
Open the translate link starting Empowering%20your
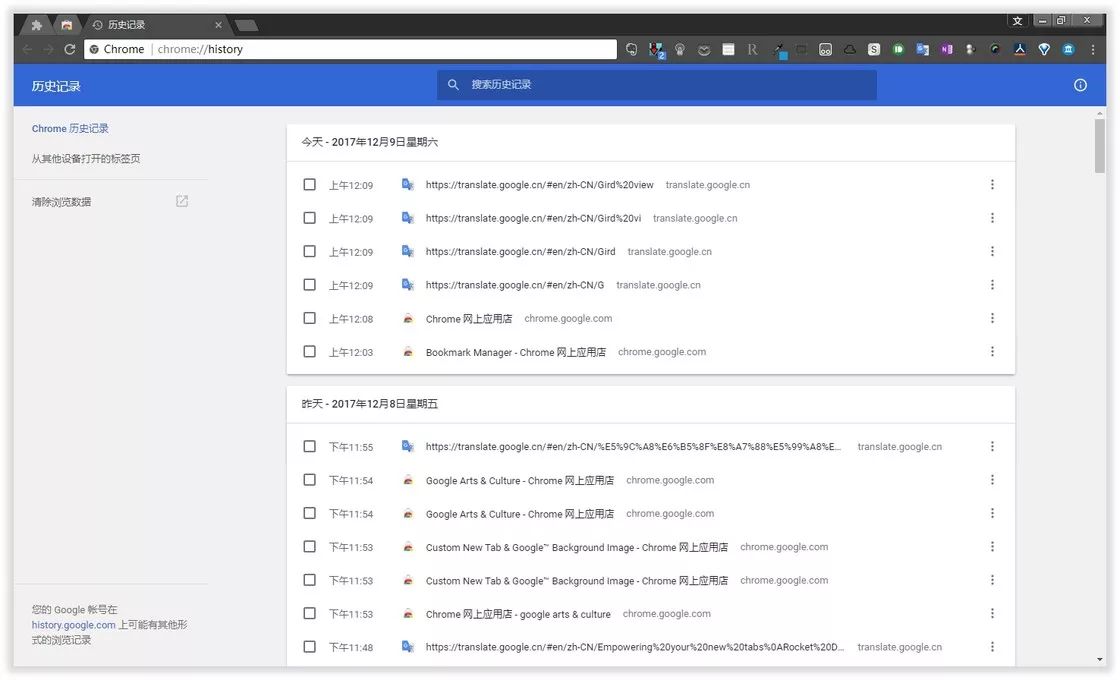634,647
